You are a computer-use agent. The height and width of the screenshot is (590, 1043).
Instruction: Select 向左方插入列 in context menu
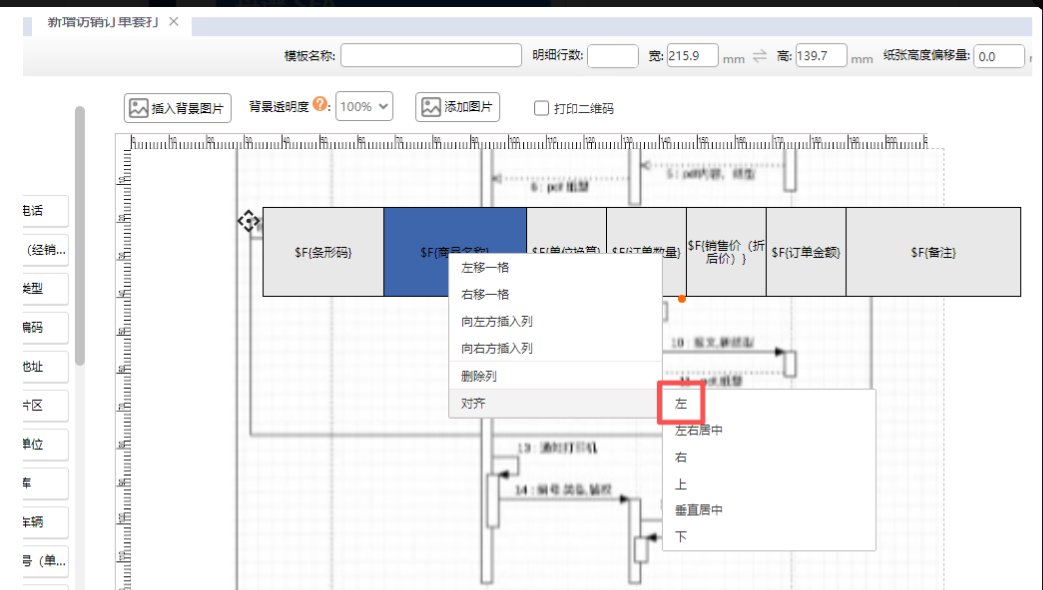click(x=496, y=321)
